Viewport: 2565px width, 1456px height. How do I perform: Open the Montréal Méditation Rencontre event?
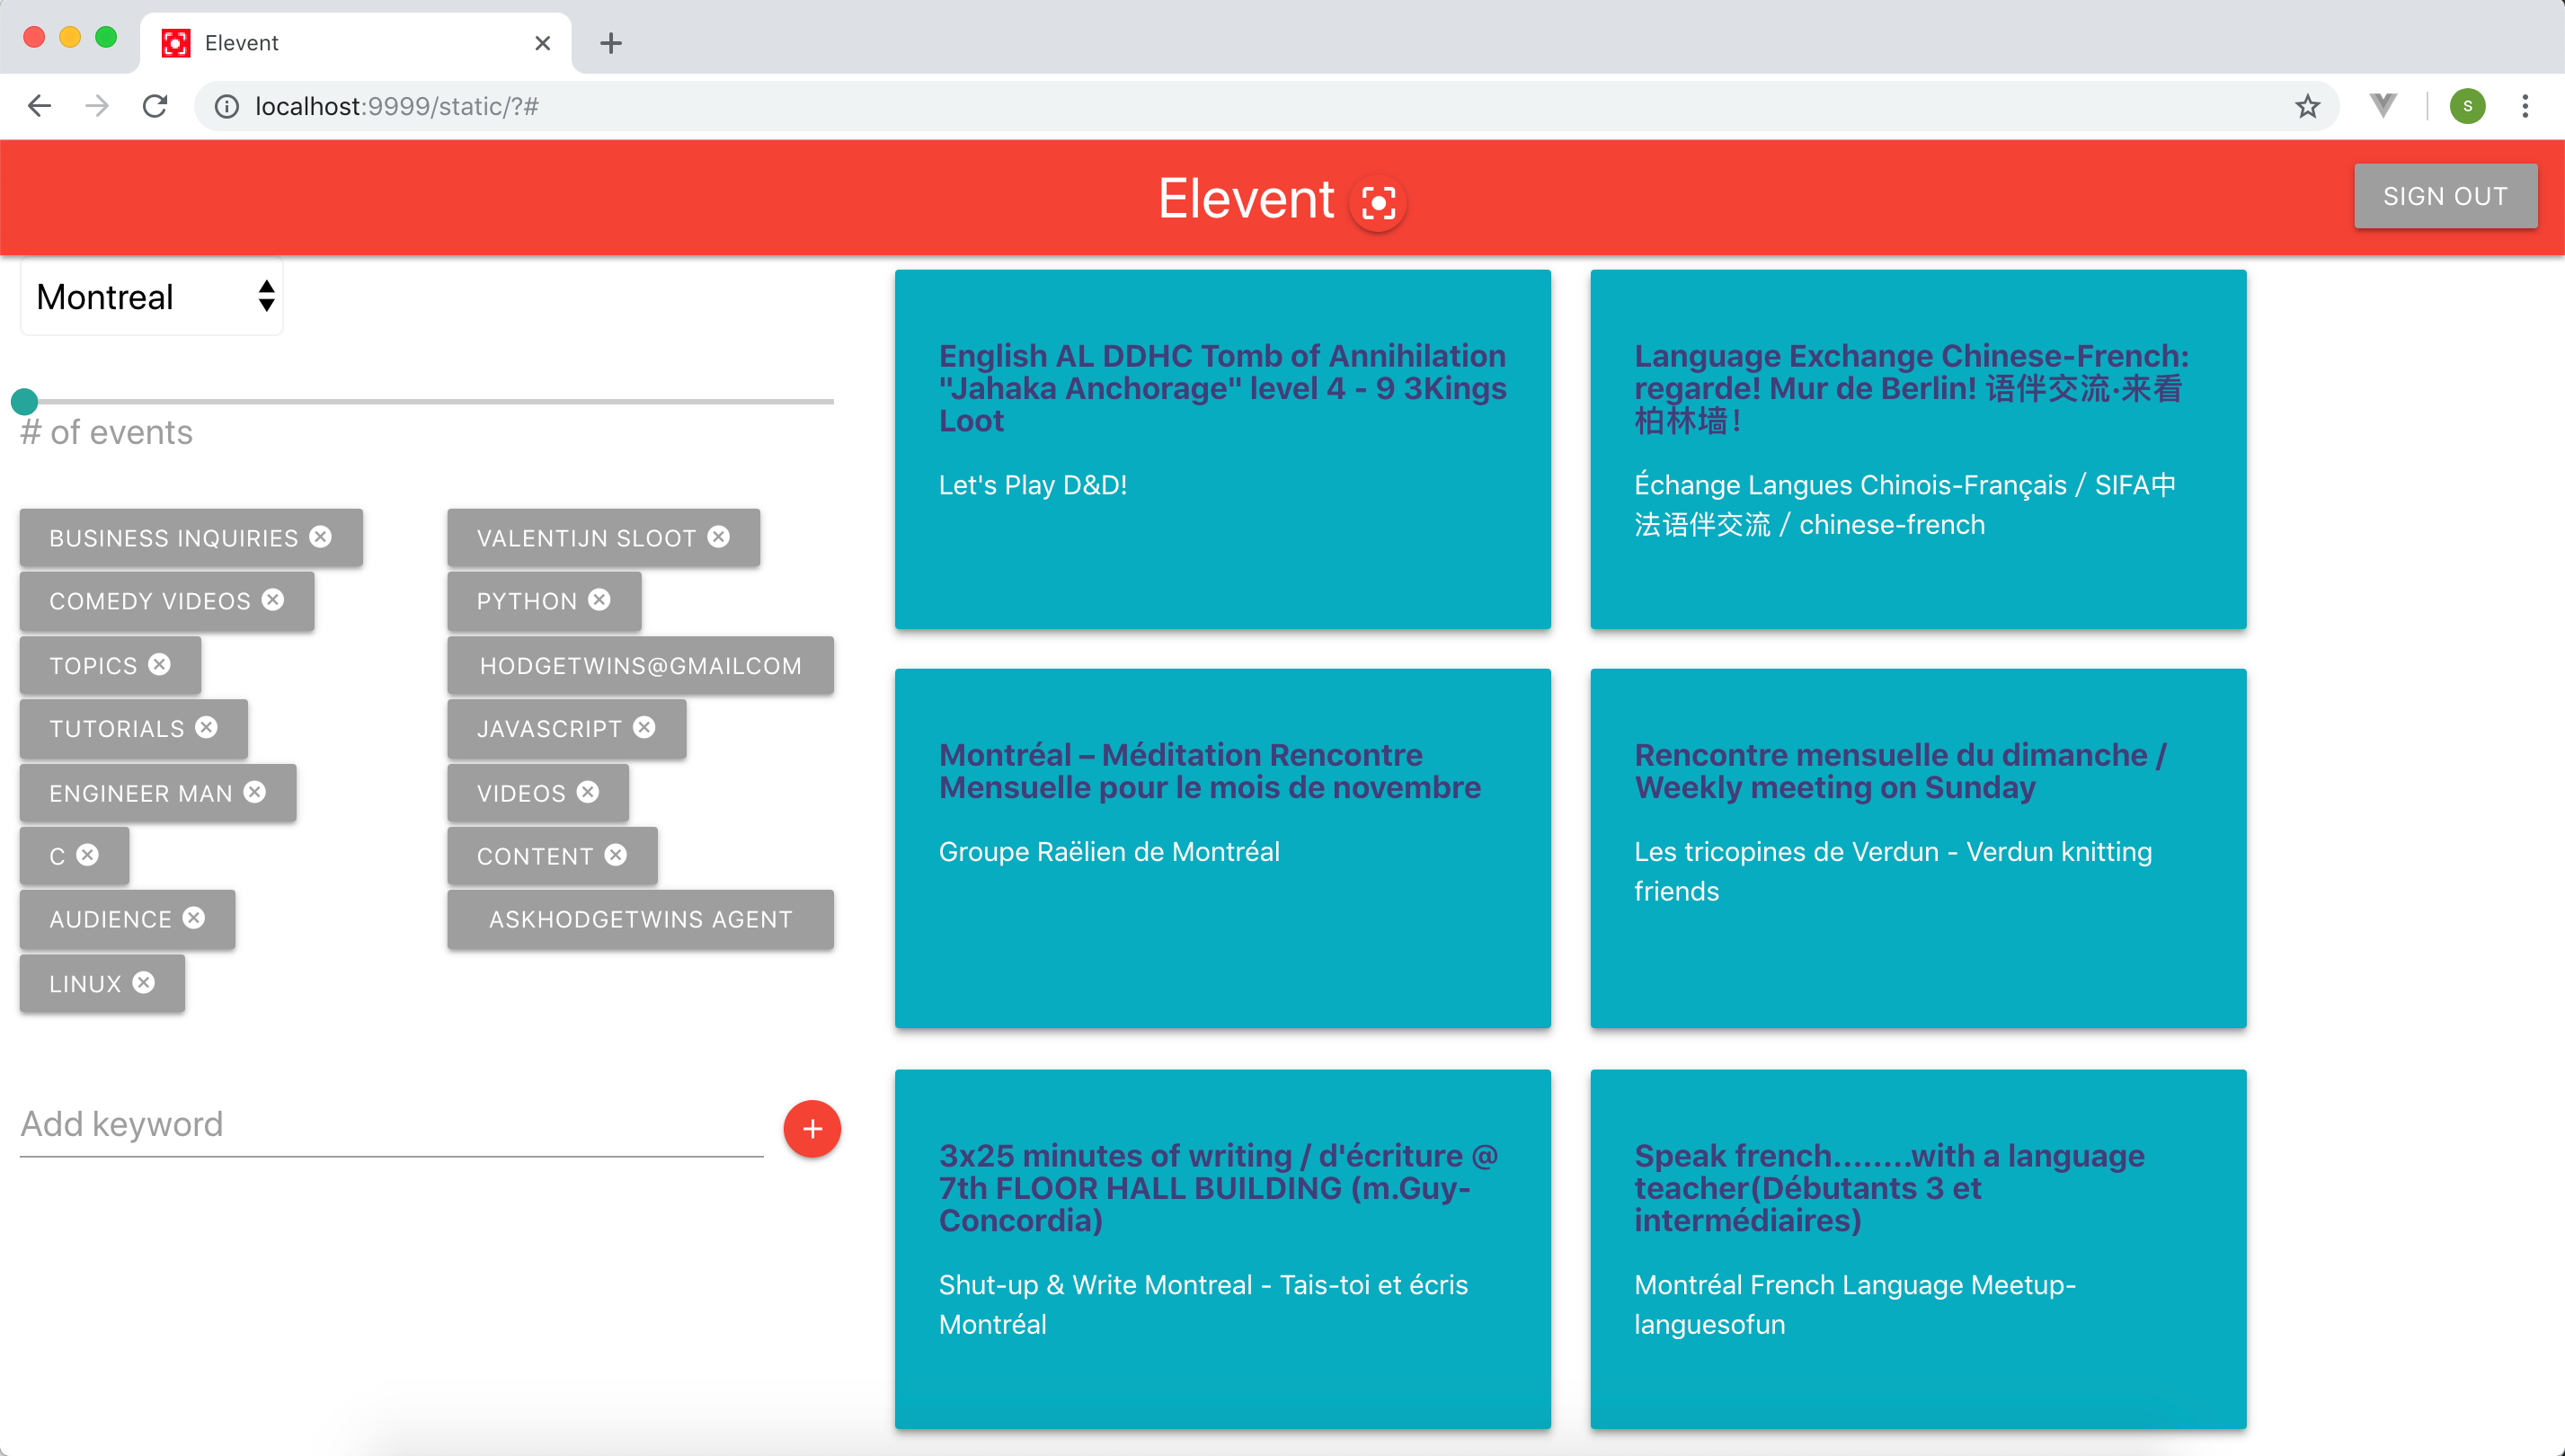[x=1209, y=771]
